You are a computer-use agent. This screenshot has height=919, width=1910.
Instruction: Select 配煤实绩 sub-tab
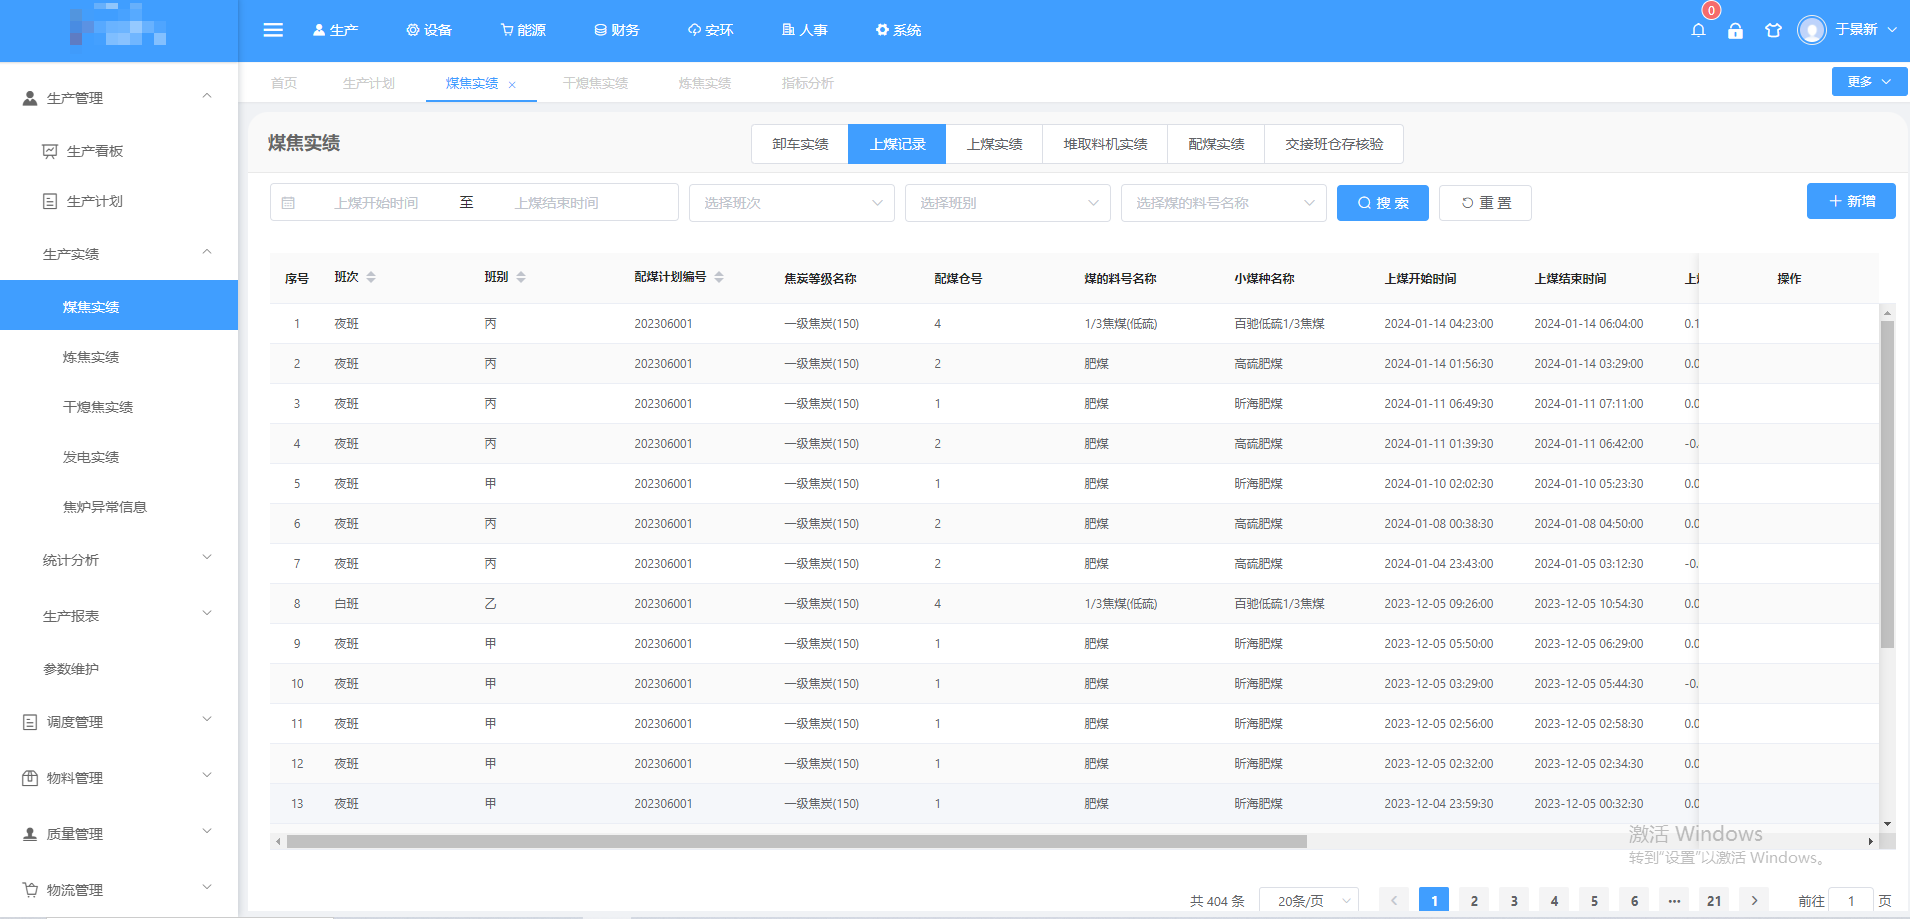point(1216,144)
